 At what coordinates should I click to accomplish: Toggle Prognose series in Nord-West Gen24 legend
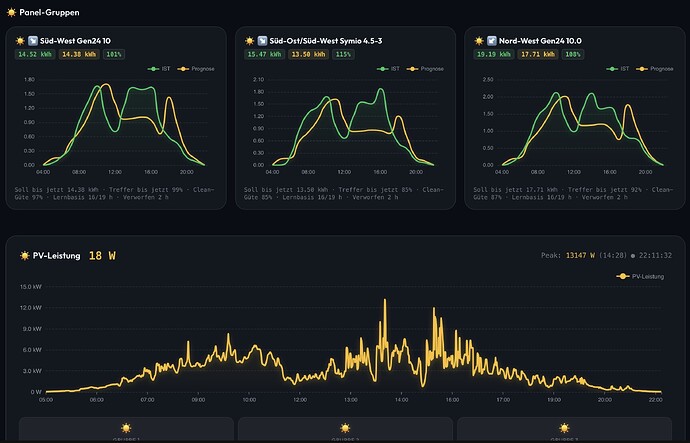(x=655, y=69)
